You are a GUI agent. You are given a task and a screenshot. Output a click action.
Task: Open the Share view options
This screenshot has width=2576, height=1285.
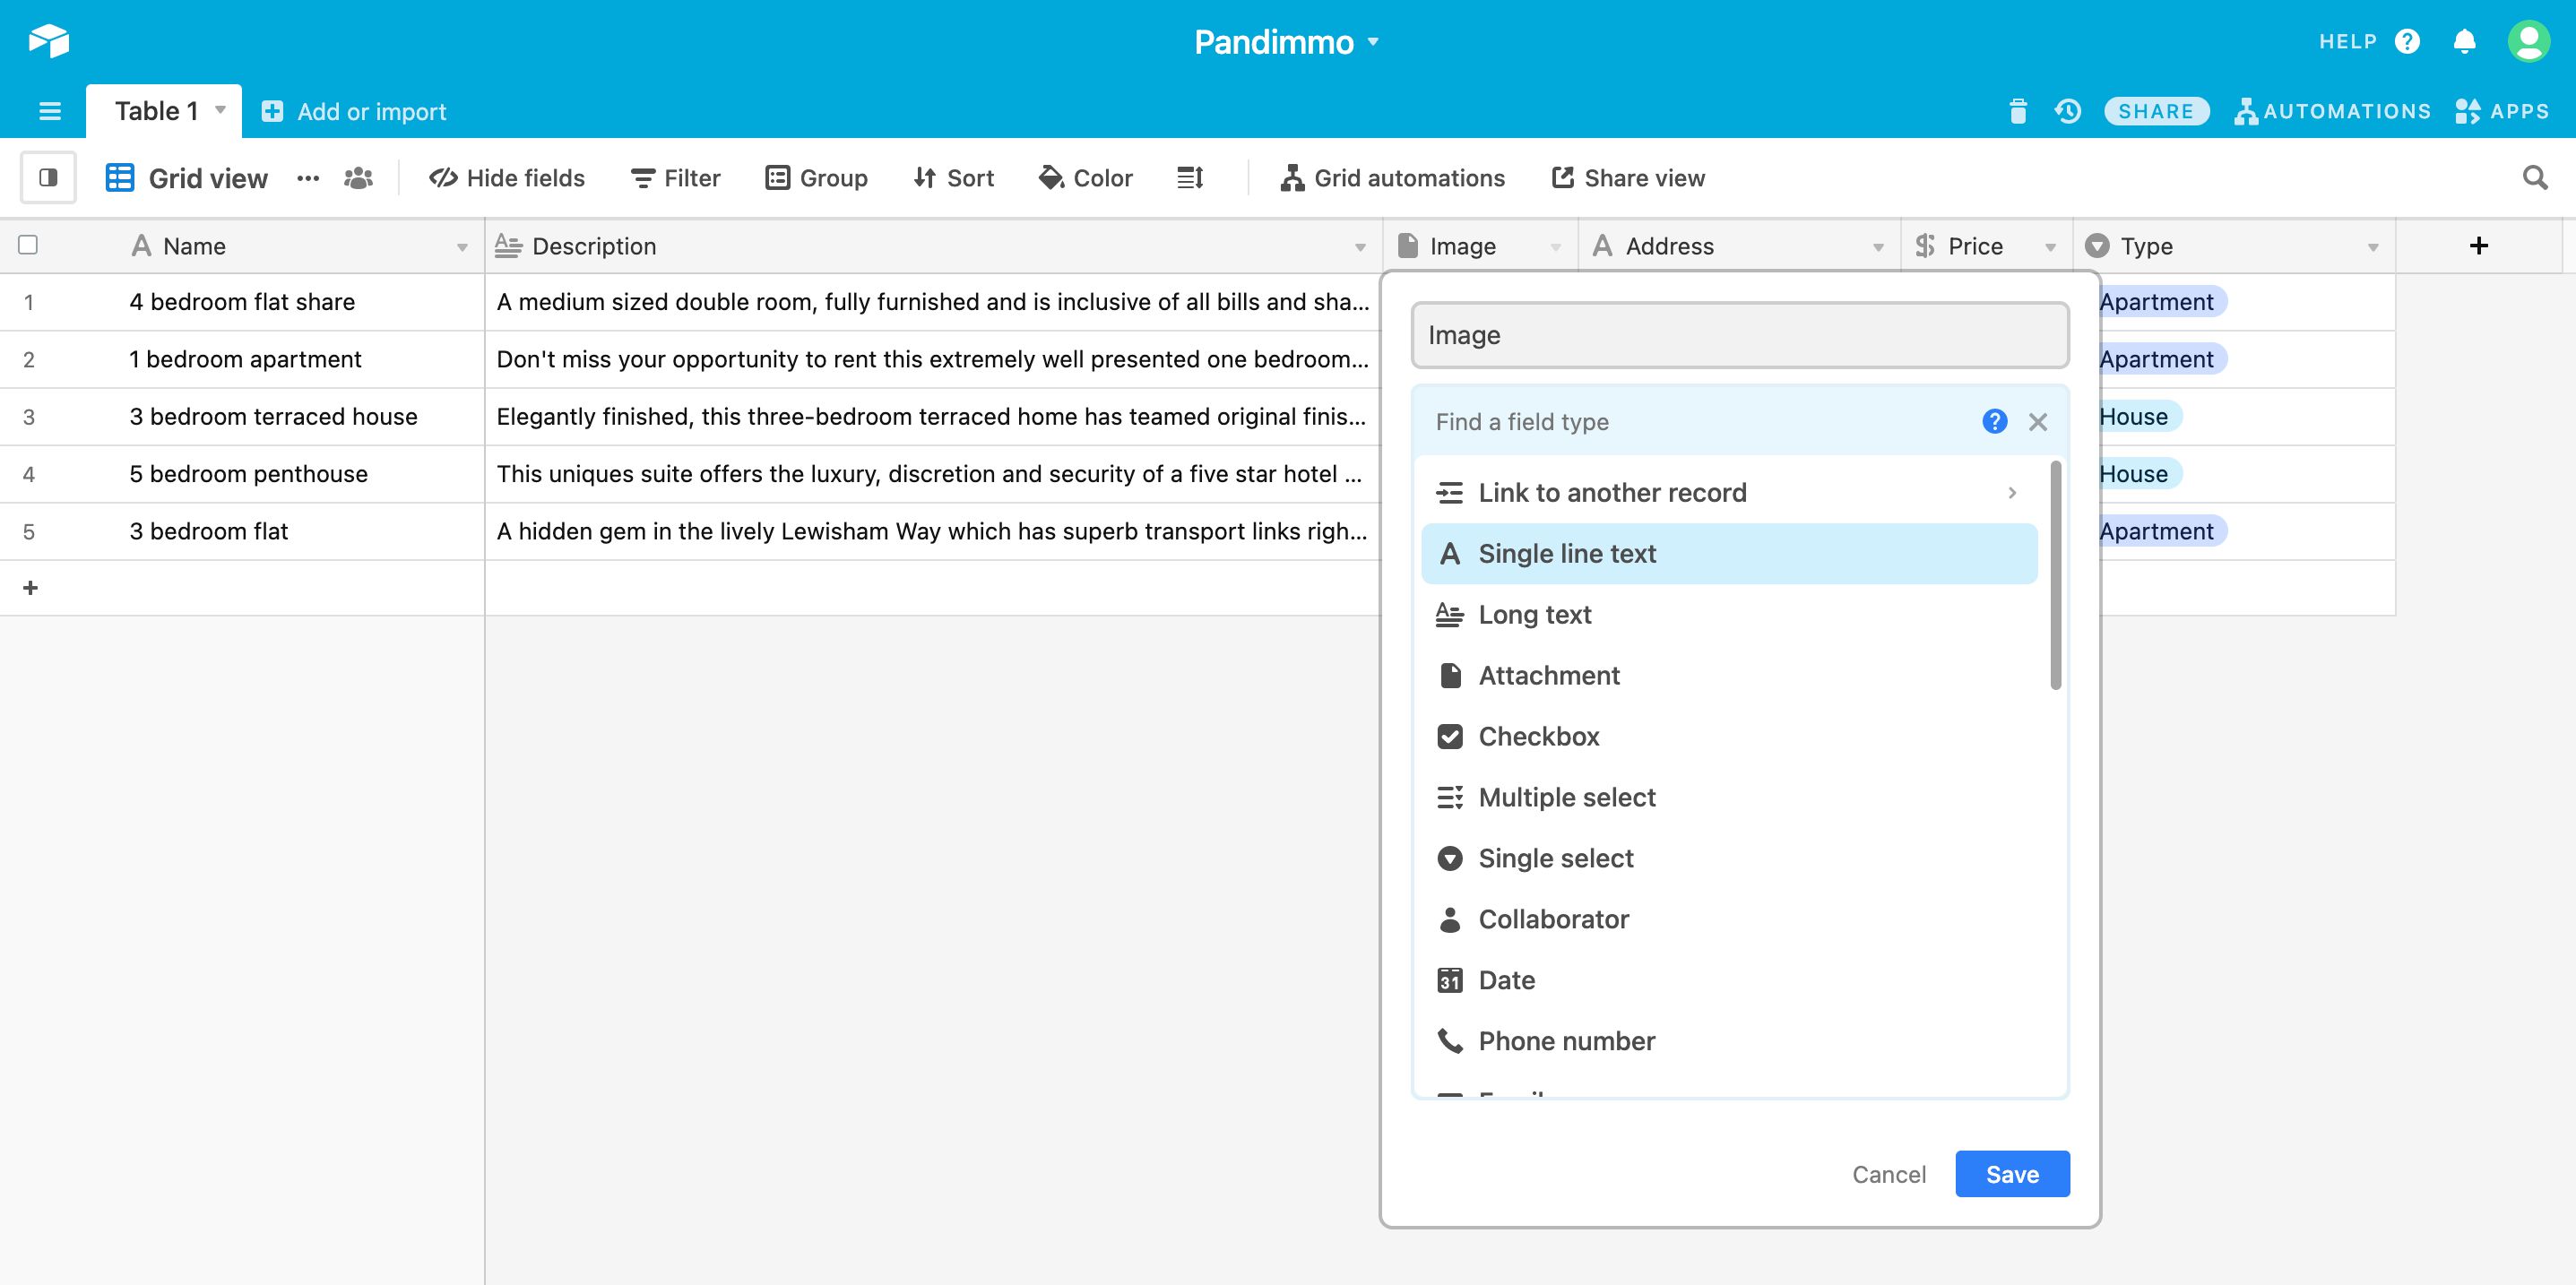click(1628, 177)
